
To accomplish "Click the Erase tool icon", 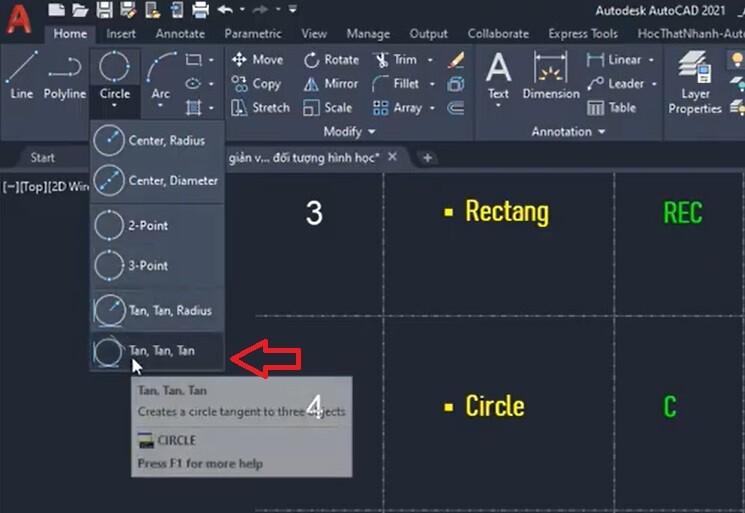I will (x=456, y=60).
